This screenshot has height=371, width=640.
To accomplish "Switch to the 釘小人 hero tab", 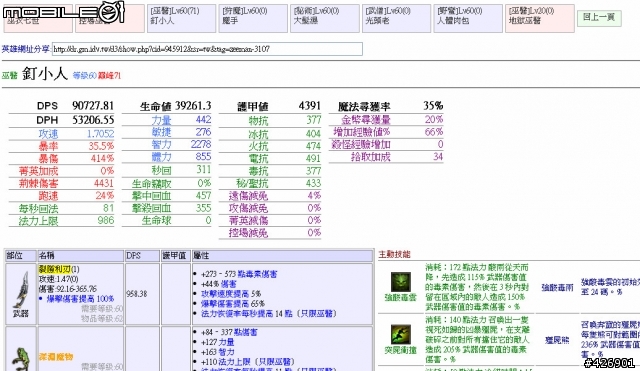I will pyautogui.click(x=181, y=18).
